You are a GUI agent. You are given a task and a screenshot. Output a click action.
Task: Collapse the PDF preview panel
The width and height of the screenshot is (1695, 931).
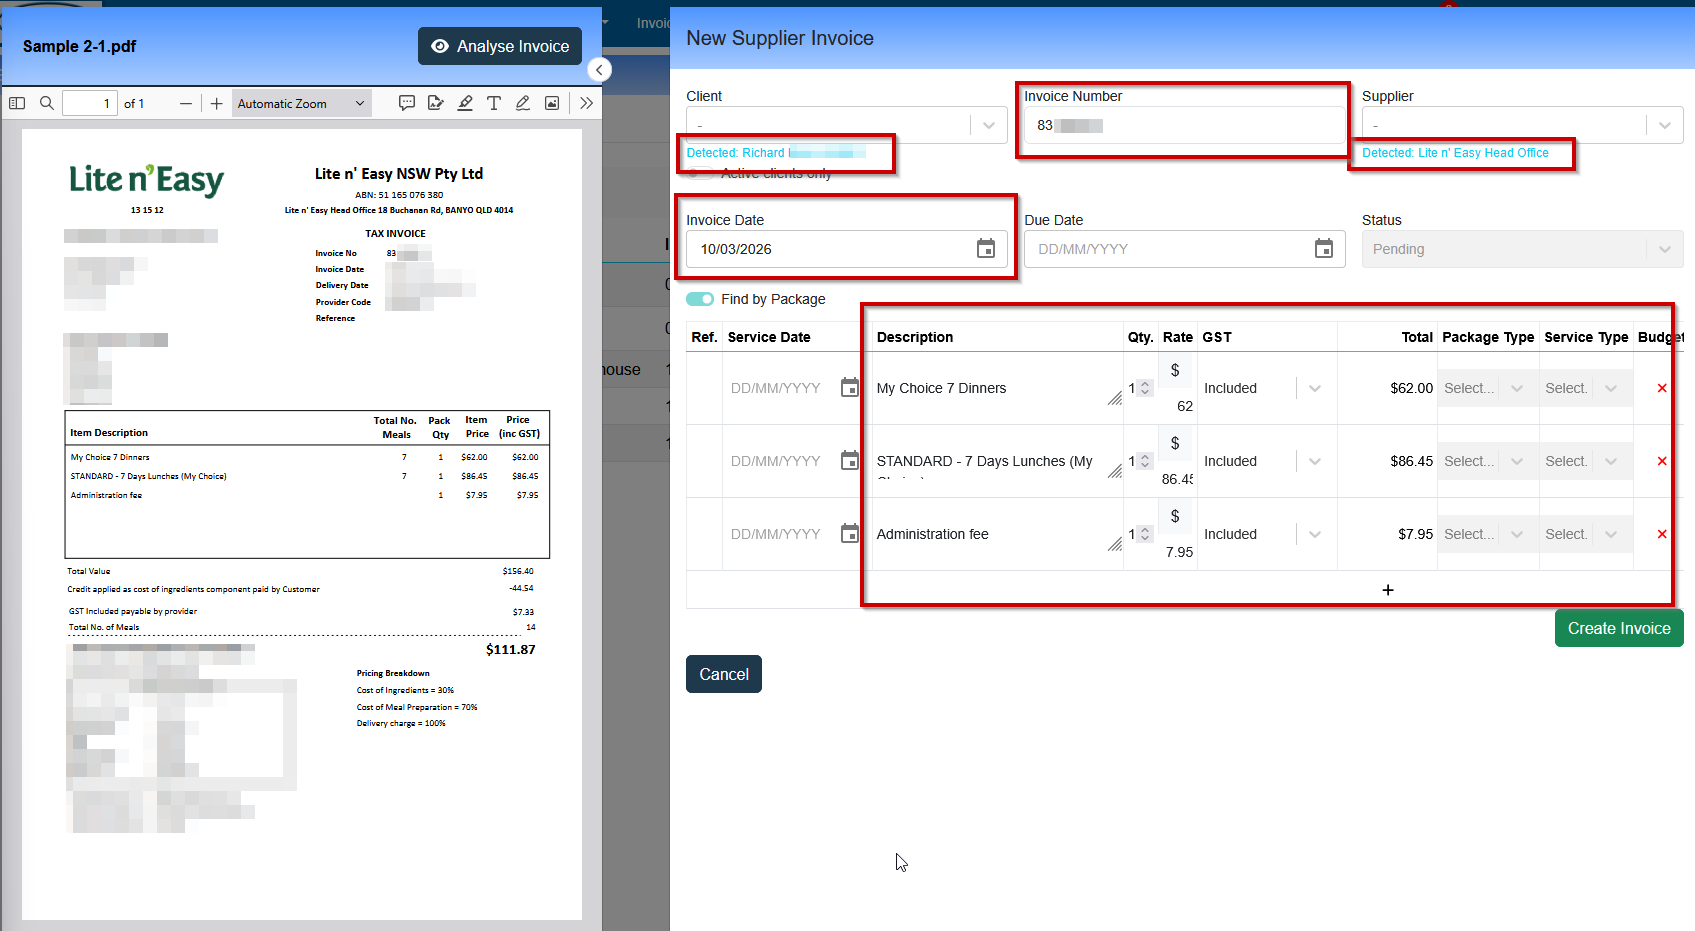coord(599,69)
